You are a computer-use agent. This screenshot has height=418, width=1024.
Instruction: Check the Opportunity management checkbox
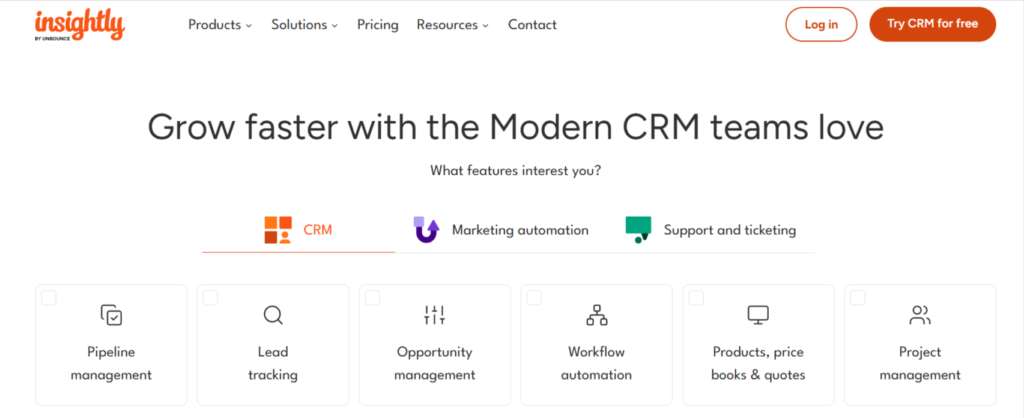(372, 298)
